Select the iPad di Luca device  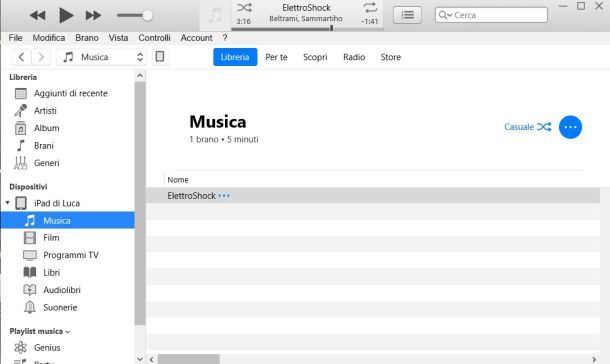click(56, 203)
